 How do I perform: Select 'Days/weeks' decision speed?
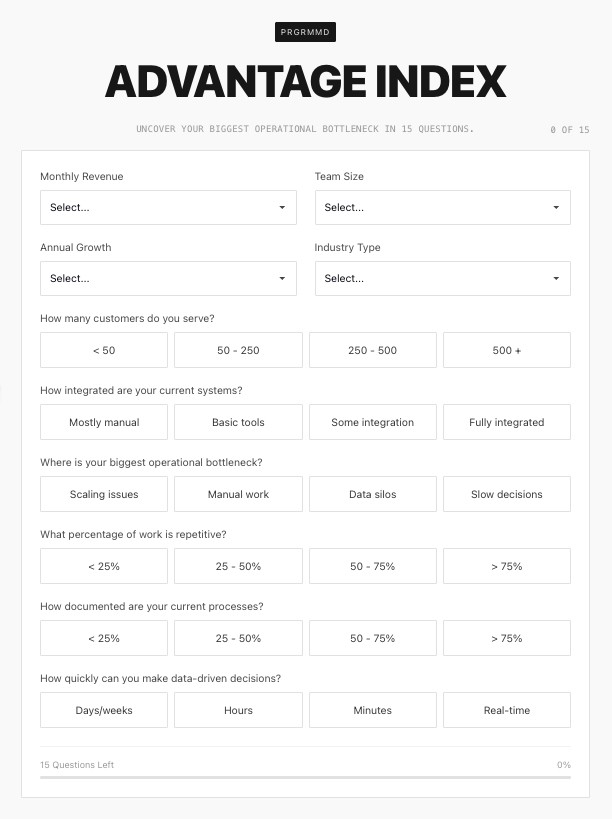click(104, 710)
